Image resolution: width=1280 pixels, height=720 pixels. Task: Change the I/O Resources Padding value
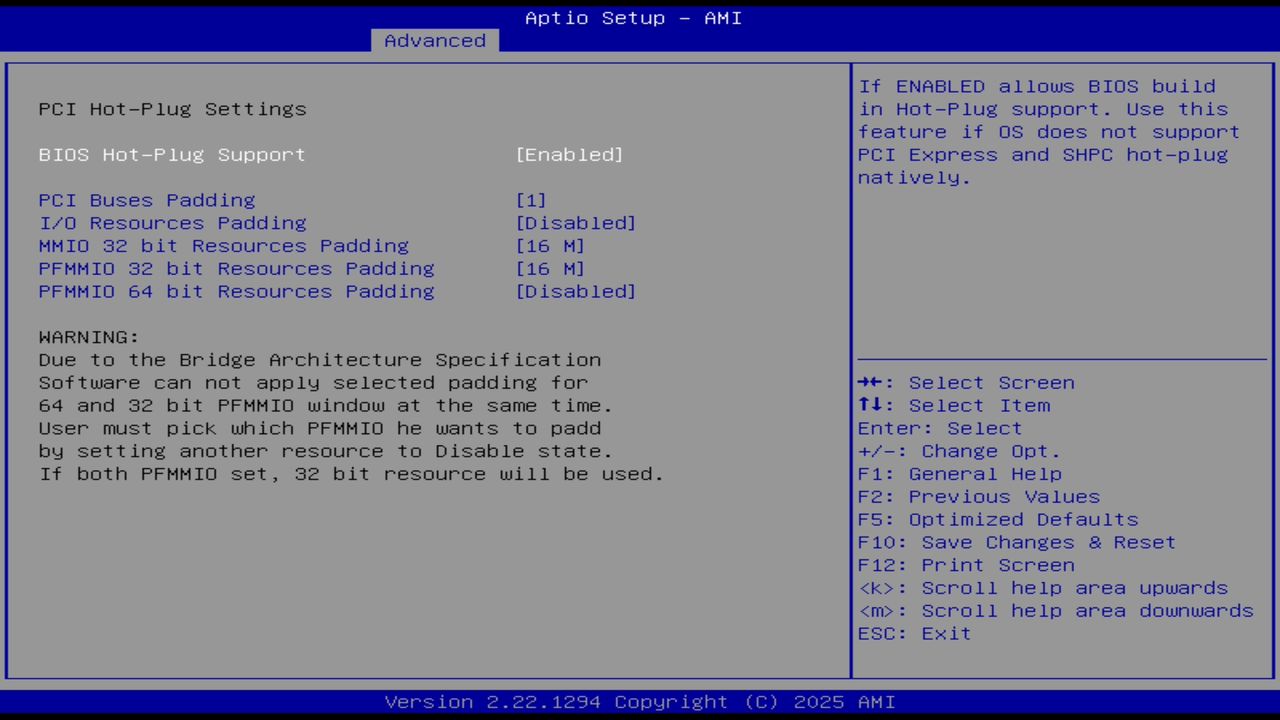point(172,223)
